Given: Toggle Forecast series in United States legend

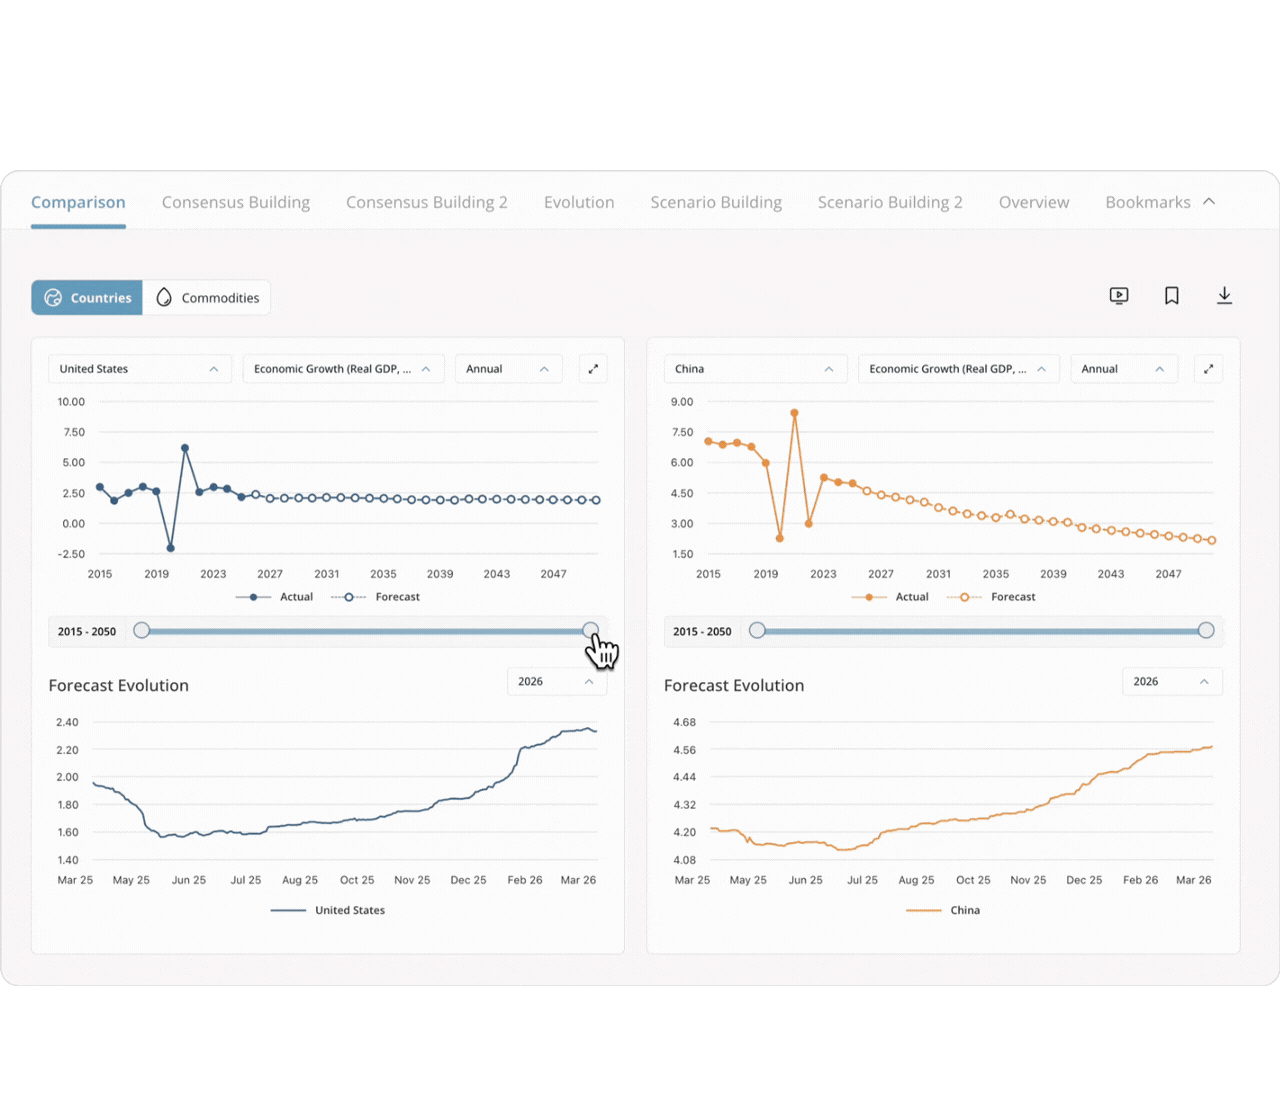Looking at the screenshot, I should point(375,597).
